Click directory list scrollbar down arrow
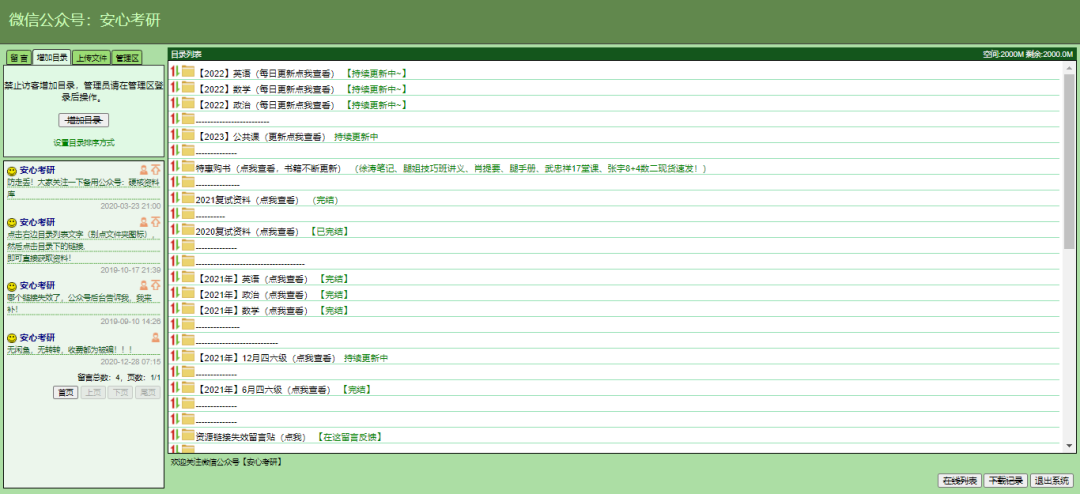The width and height of the screenshot is (1080, 494). pos(1068,446)
